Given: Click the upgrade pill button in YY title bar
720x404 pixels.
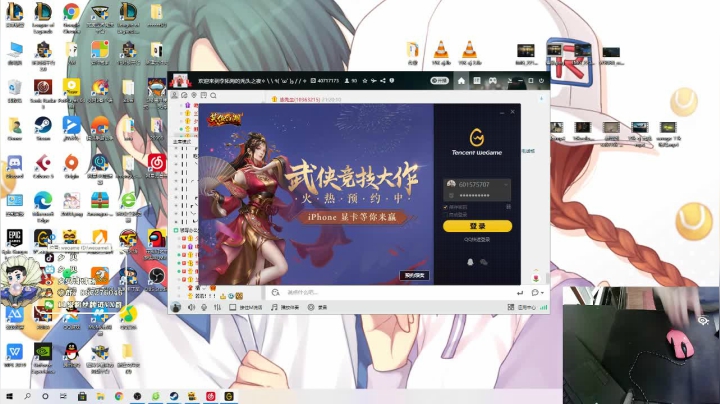Looking at the screenshot, I should point(439,81).
